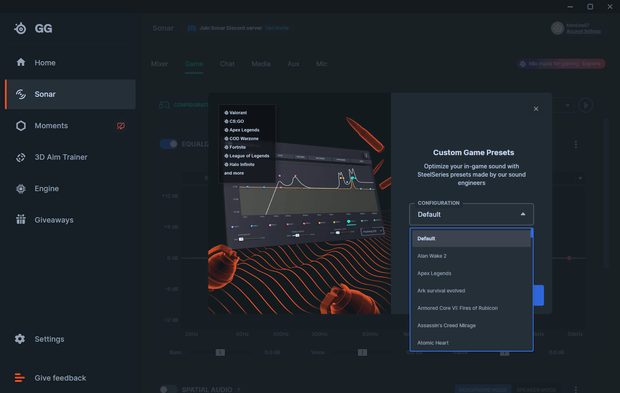Close the Custom Game Presets dialog
Screen dimensions: 620x393
pyautogui.click(x=536, y=109)
